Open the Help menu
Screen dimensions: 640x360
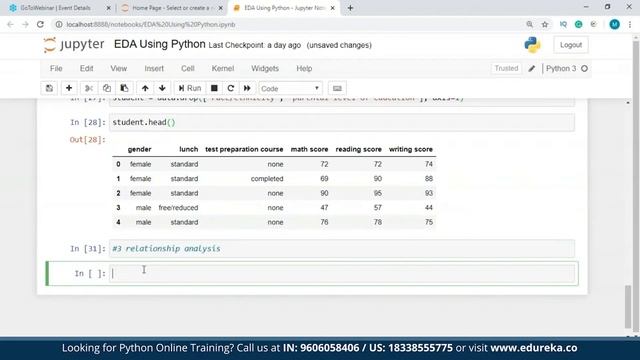pyautogui.click(x=304, y=69)
